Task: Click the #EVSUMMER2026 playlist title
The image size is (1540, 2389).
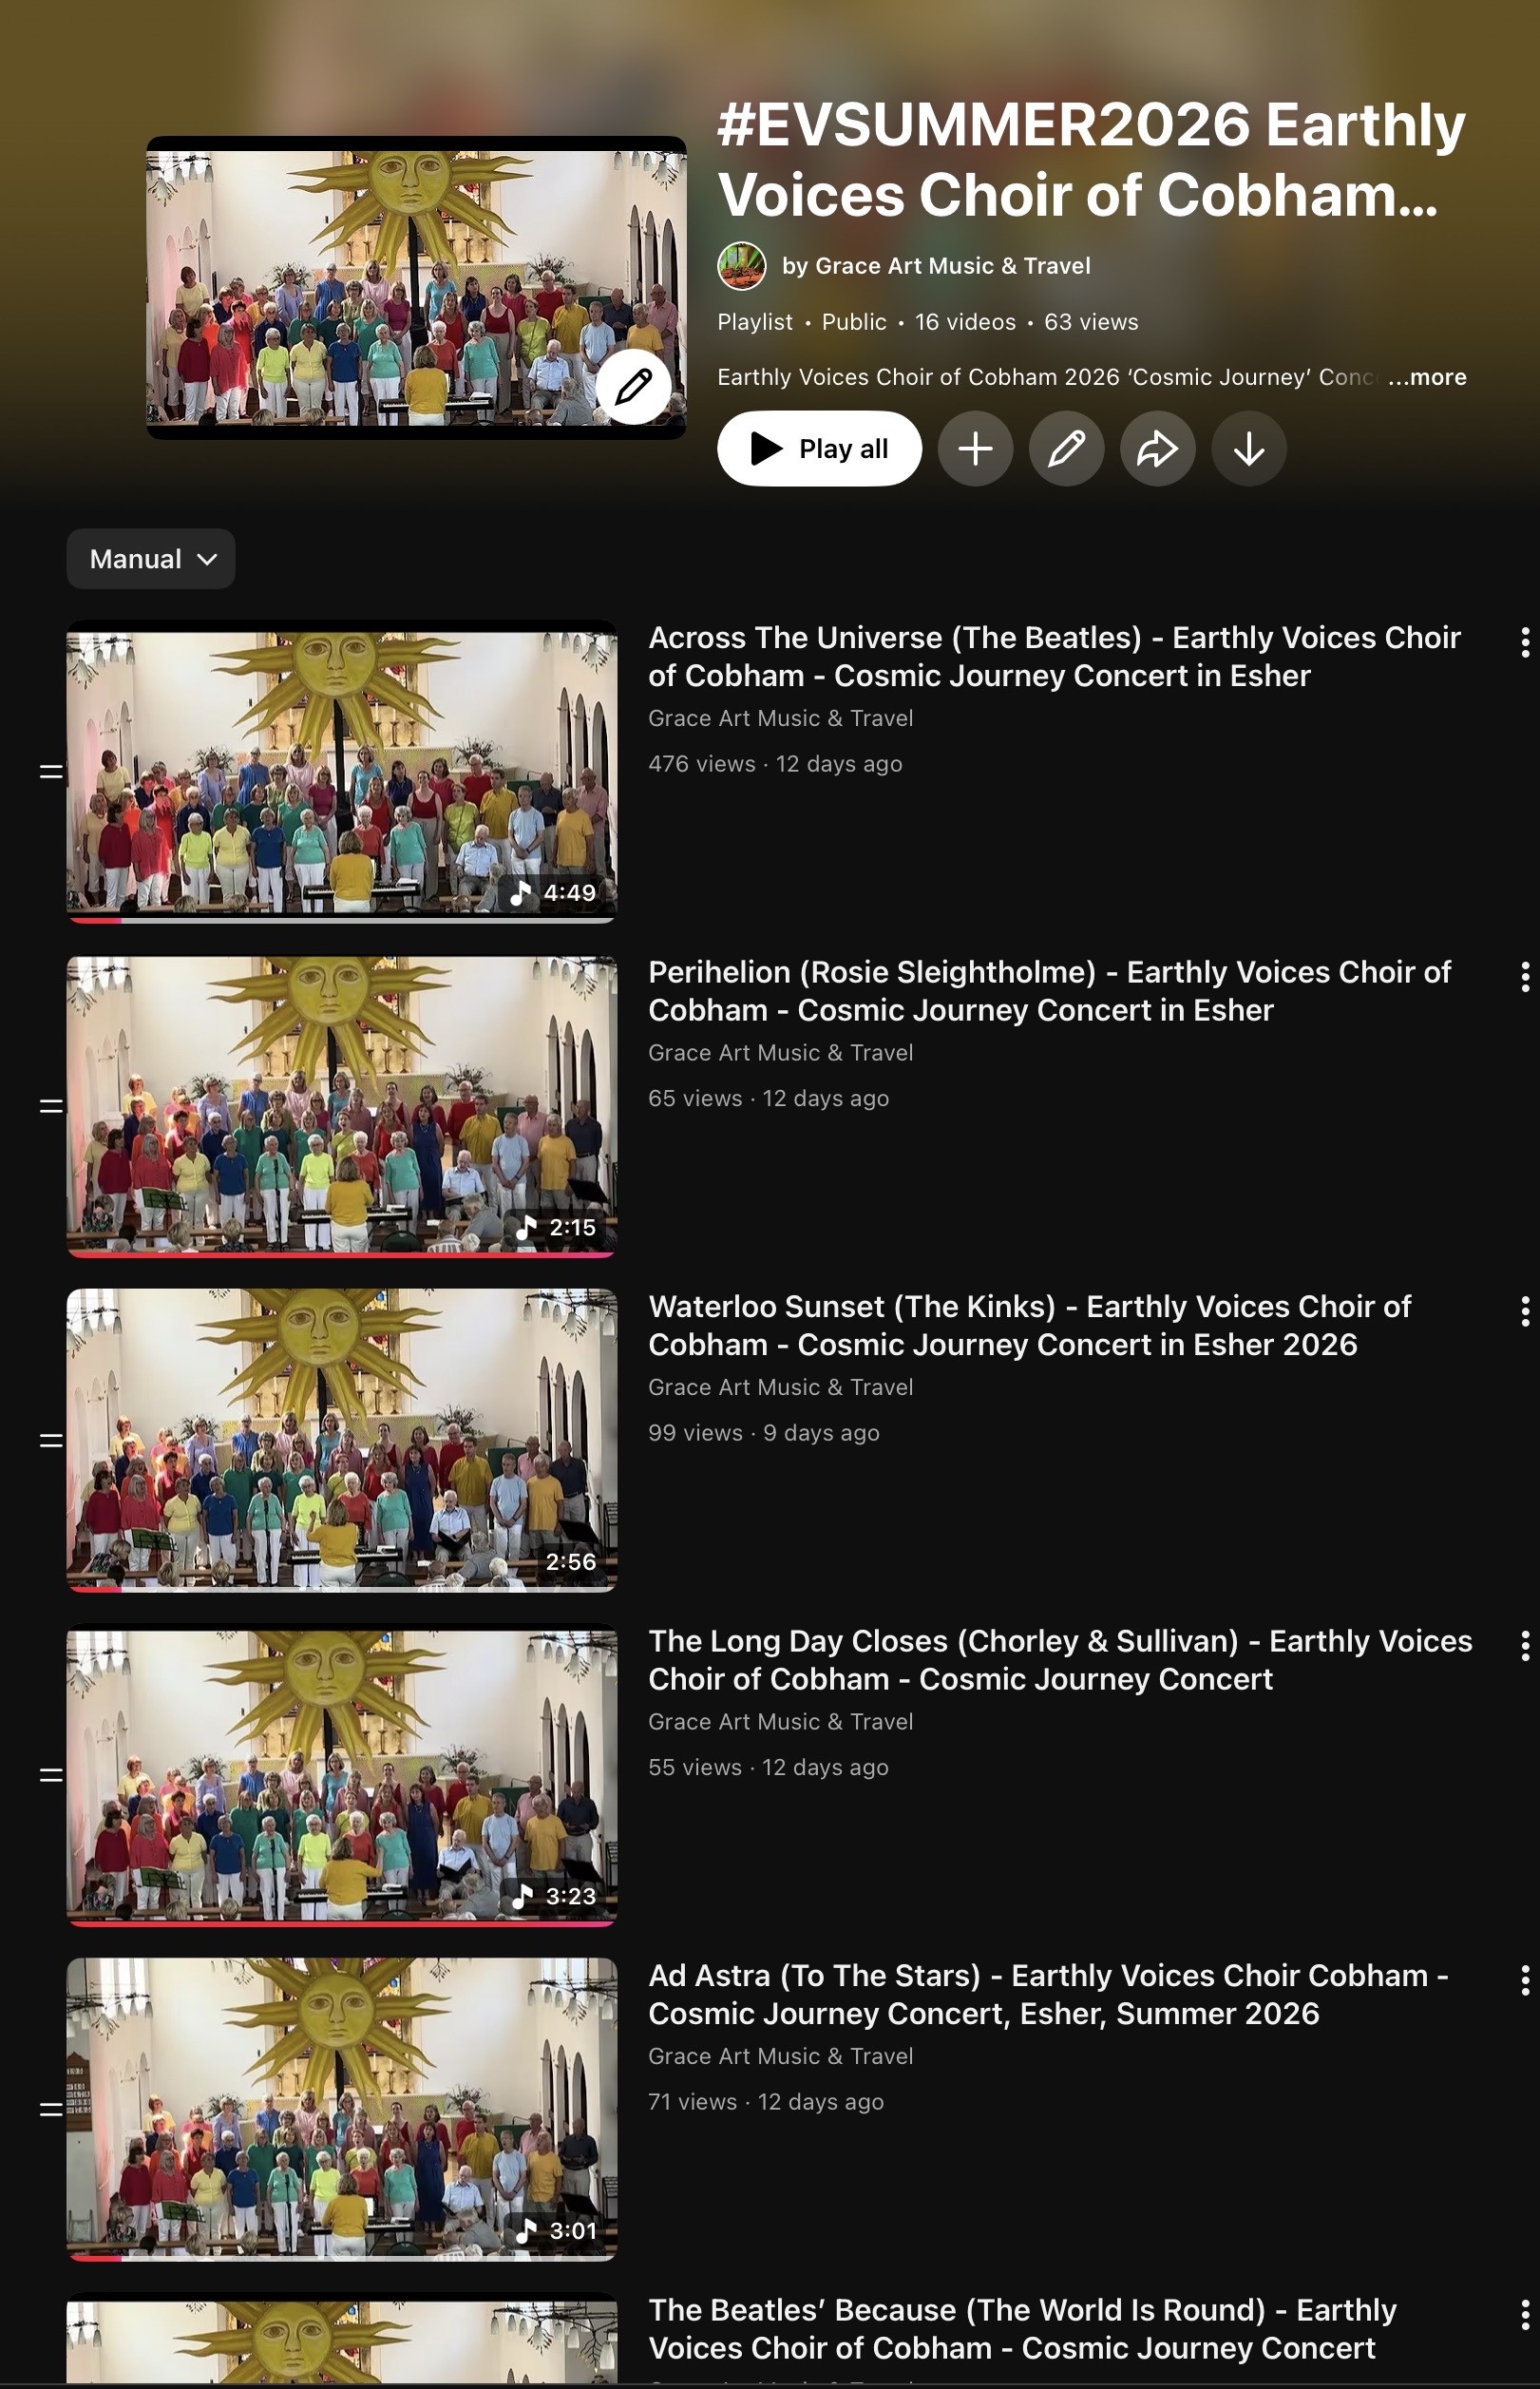Action: point(1091,159)
